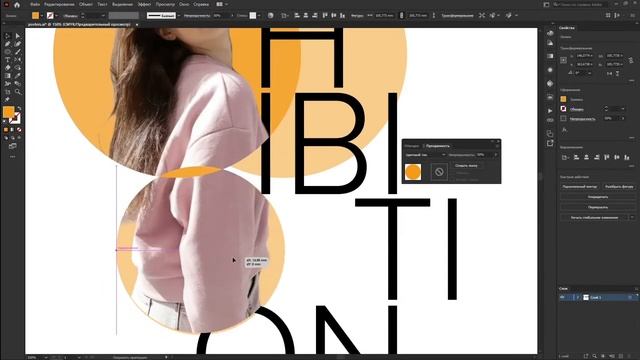Open the Transparency panel menu icon

pyautogui.click(x=498, y=146)
